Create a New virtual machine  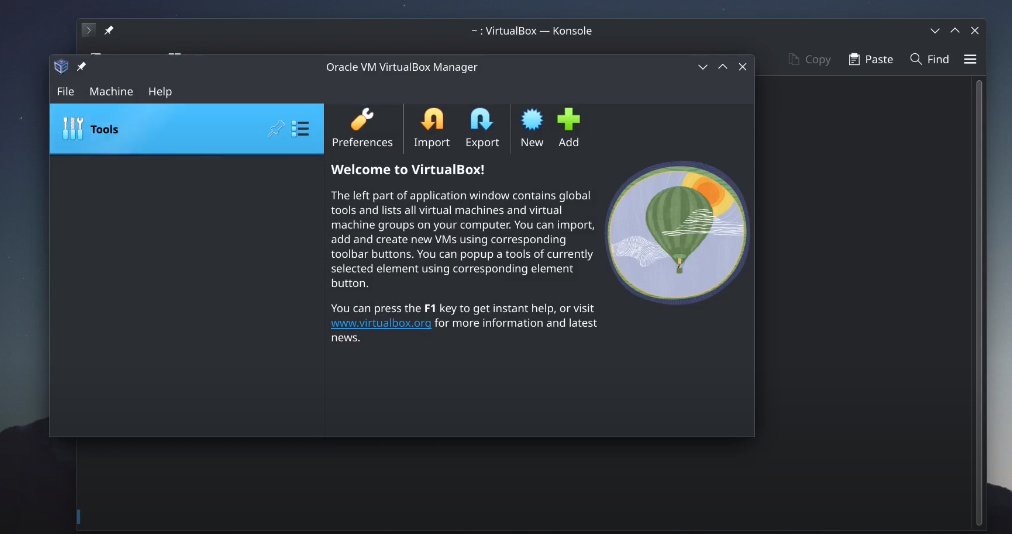[x=532, y=121]
